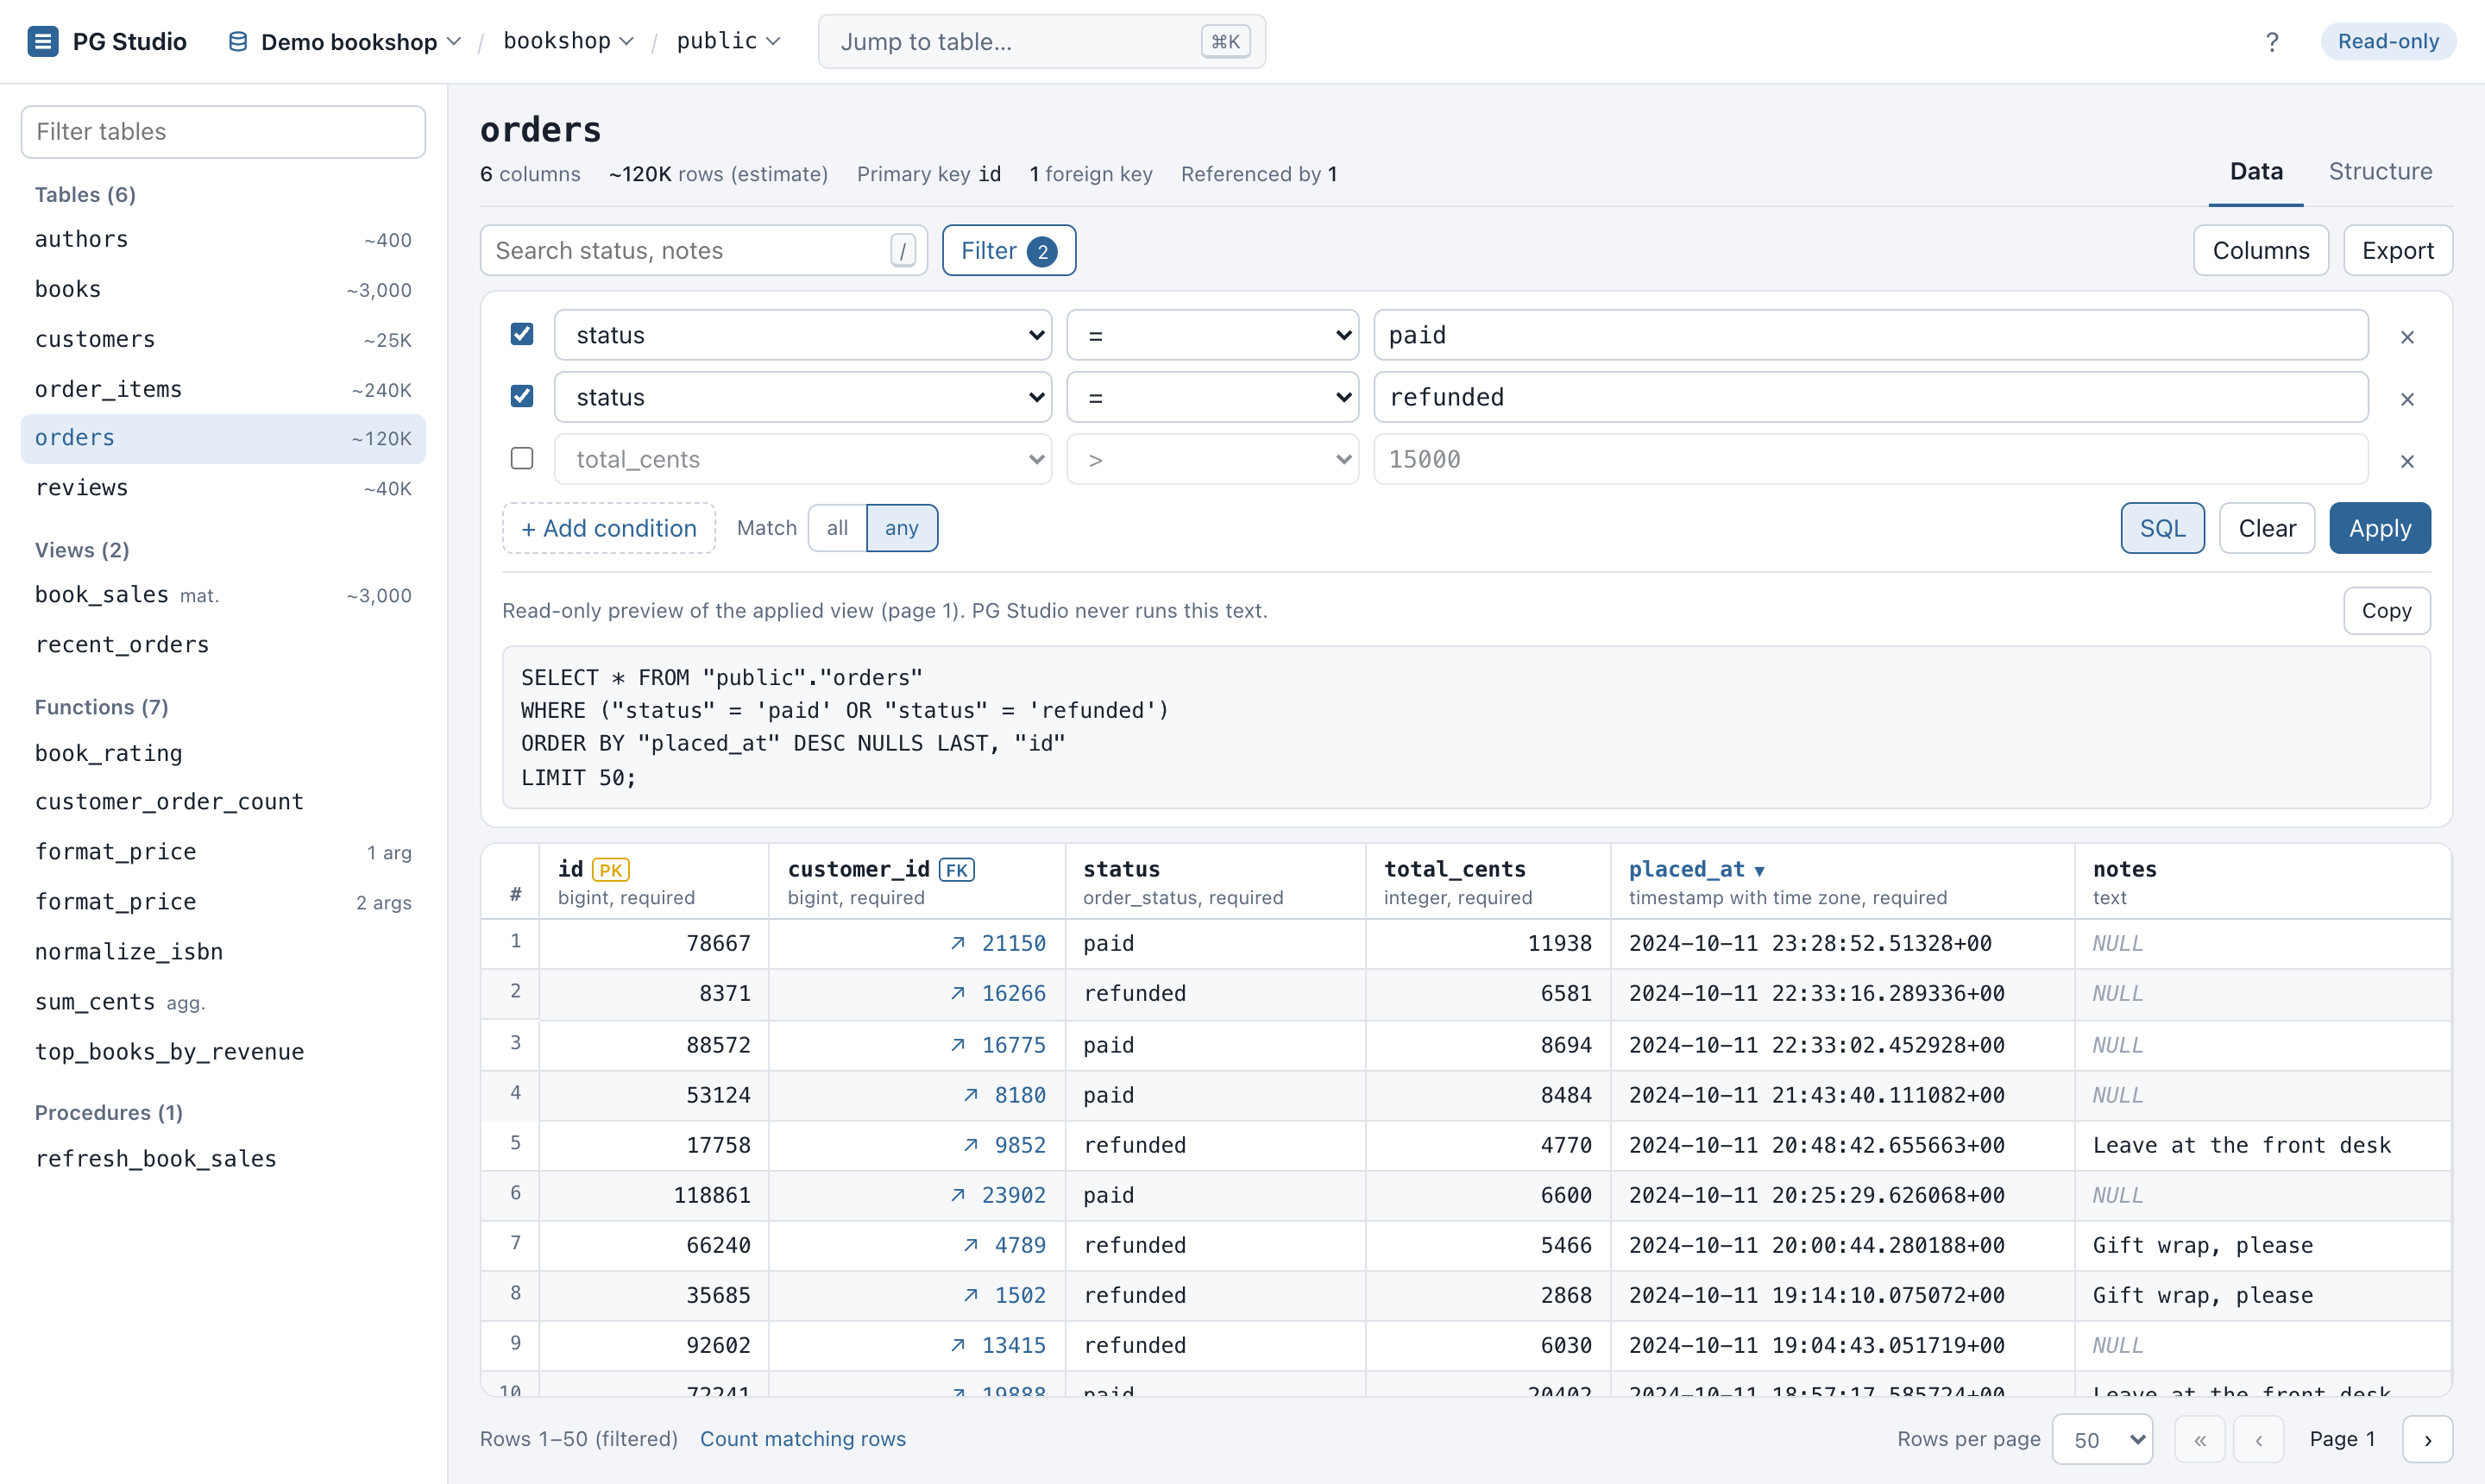Toggle the SQL preview button
This screenshot has height=1484, width=2485.
(x=2162, y=528)
